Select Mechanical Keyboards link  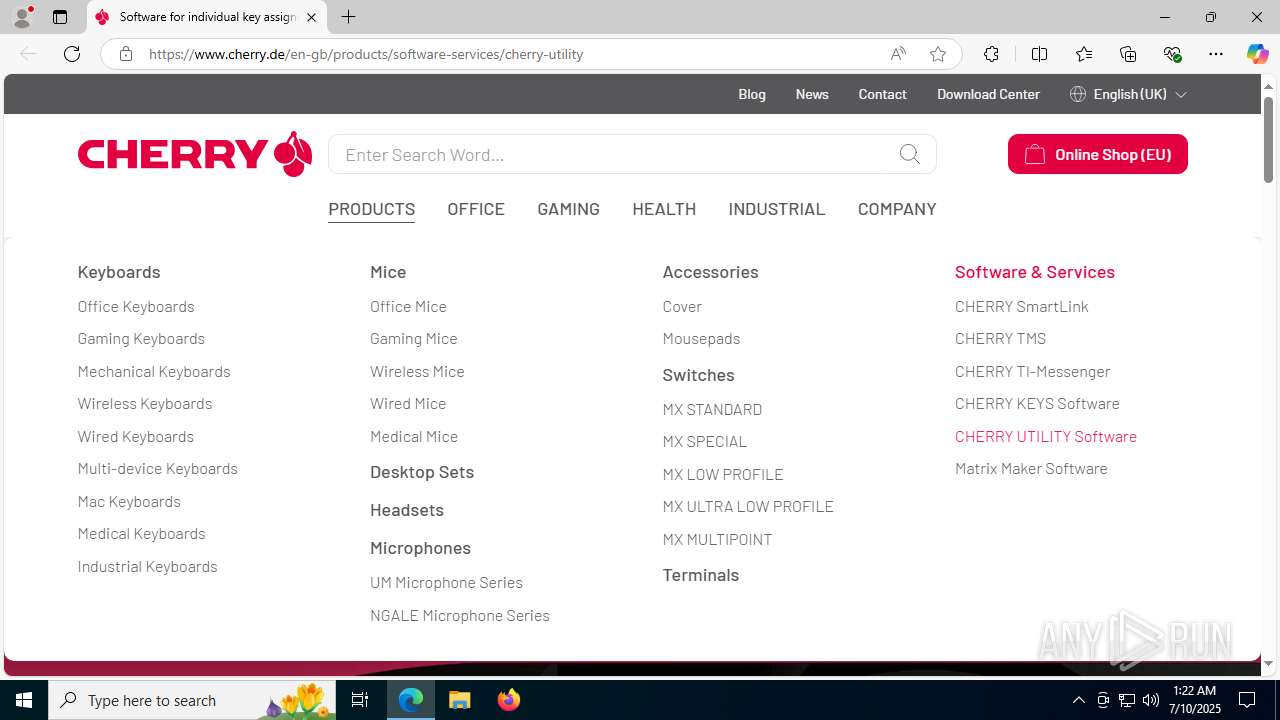pos(154,371)
